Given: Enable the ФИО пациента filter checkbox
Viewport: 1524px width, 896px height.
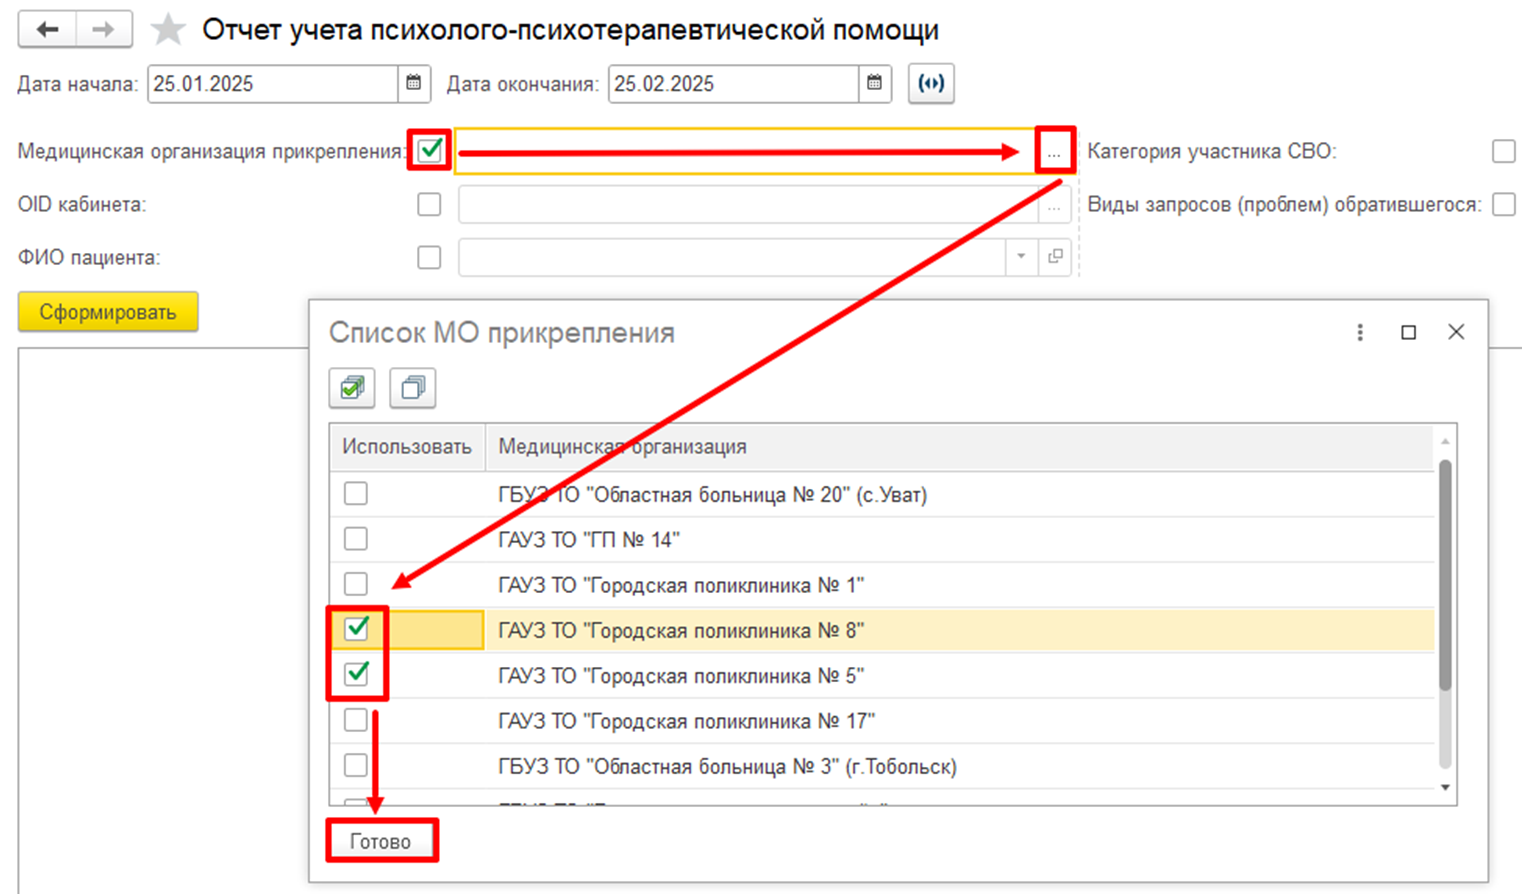Looking at the screenshot, I should click(429, 258).
